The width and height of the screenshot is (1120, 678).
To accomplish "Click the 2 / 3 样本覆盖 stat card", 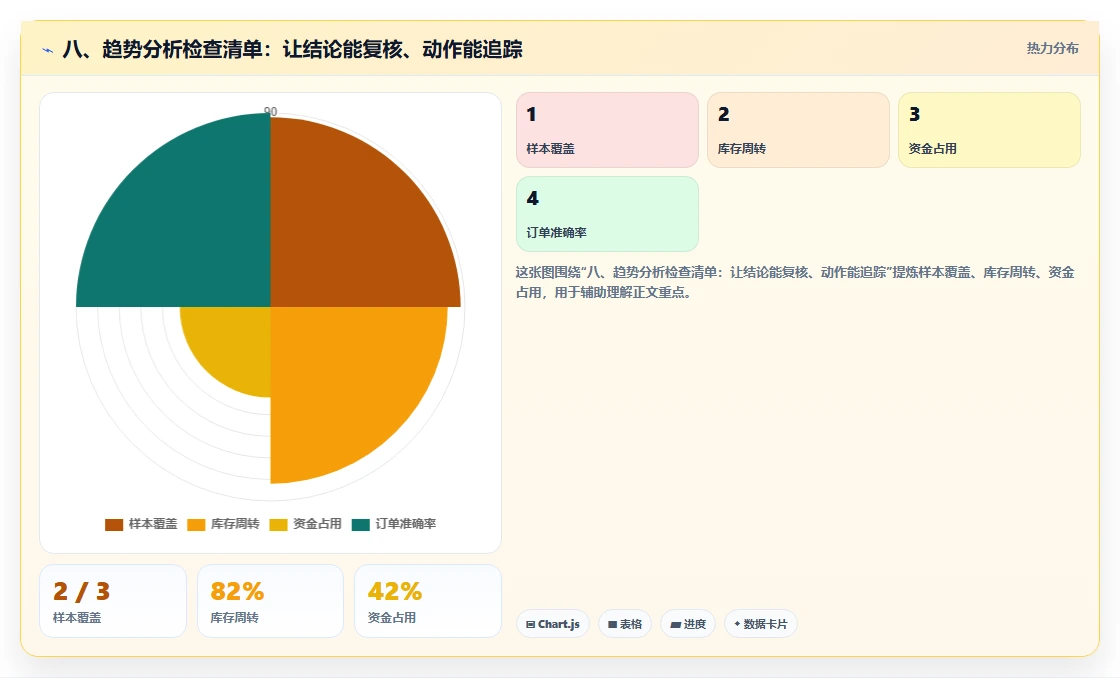I will coord(113,601).
